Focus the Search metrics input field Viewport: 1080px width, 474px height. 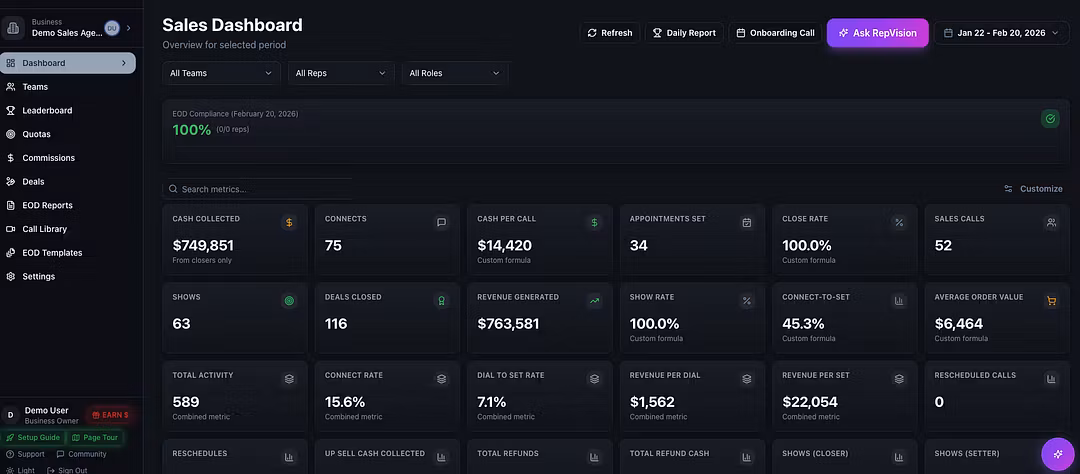[x=262, y=189]
